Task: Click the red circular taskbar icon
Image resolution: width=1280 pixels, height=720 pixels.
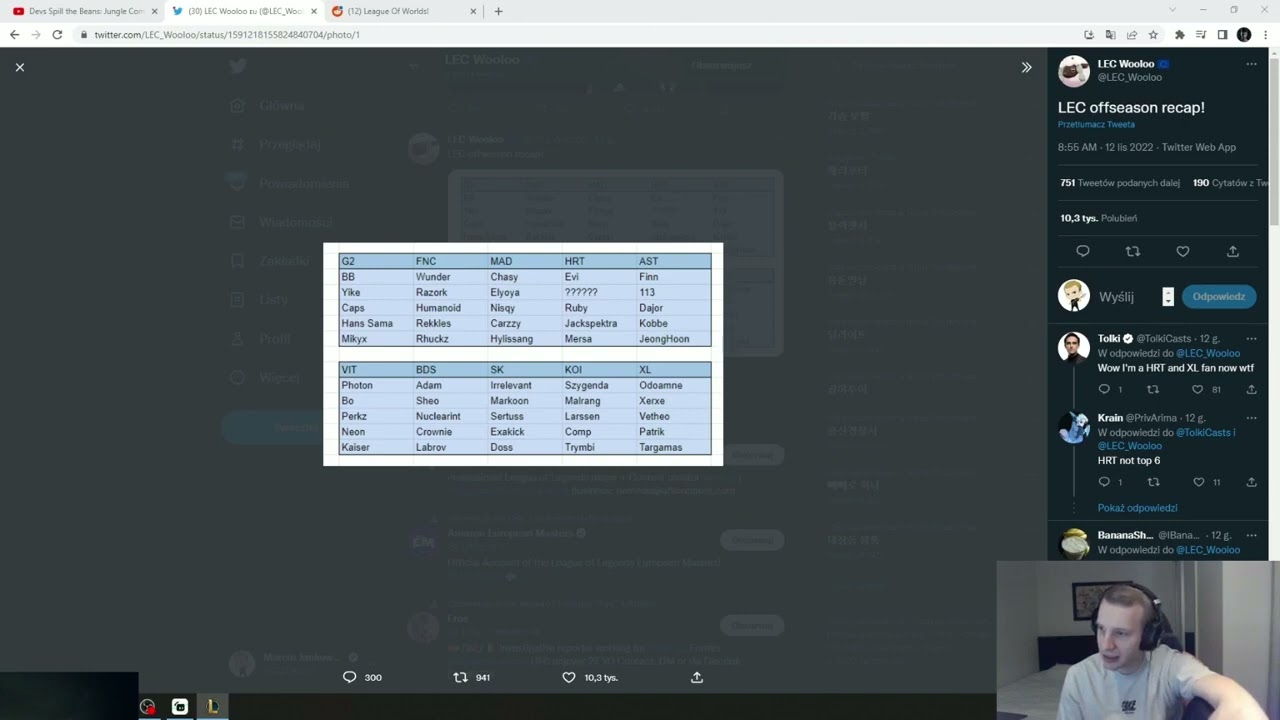Action: coord(148,707)
